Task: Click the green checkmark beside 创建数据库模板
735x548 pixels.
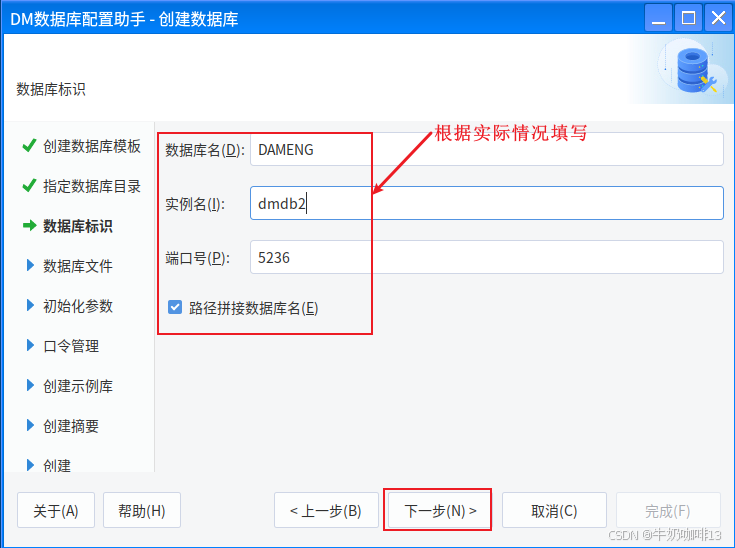Action: pos(29,145)
